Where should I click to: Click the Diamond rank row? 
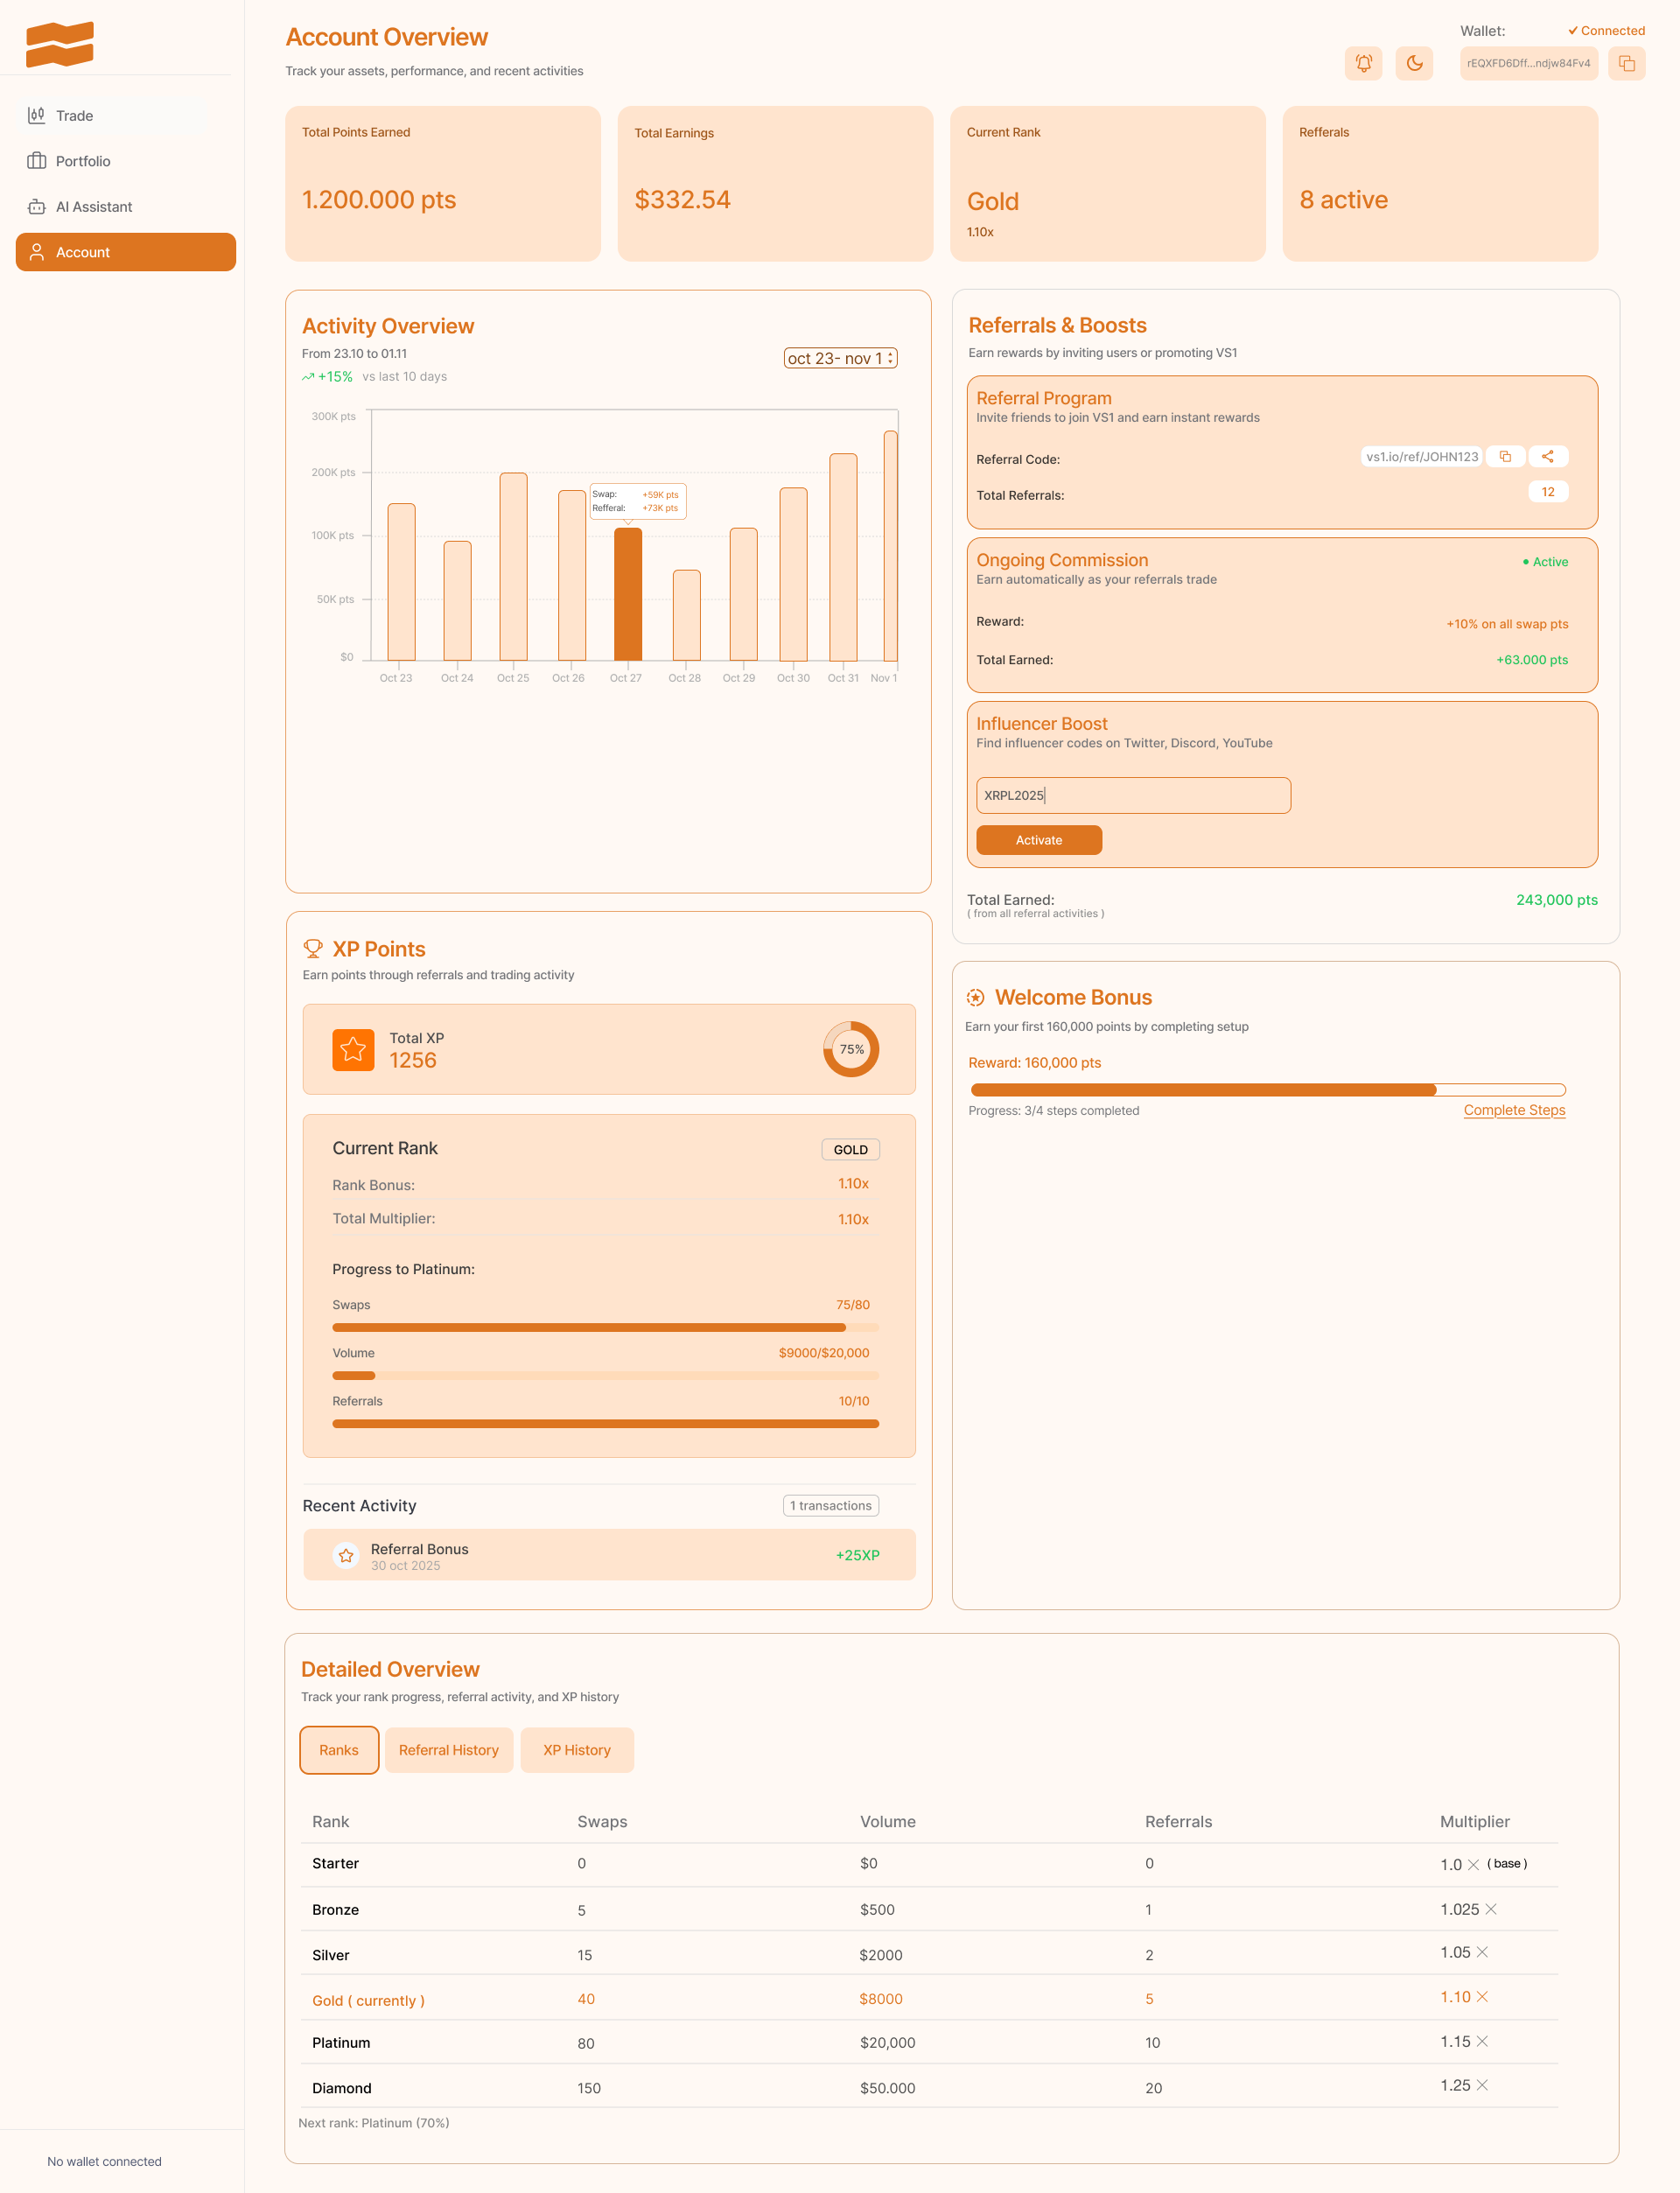929,2087
